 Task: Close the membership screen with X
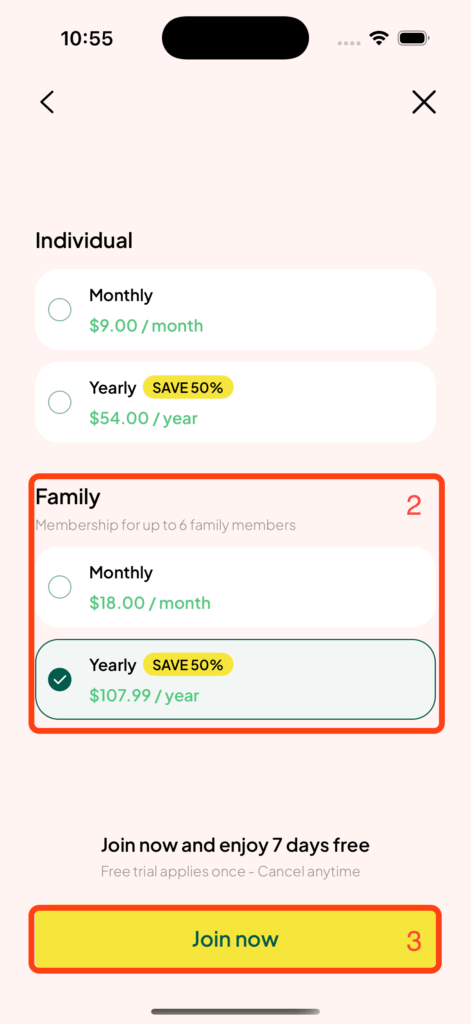tap(424, 103)
